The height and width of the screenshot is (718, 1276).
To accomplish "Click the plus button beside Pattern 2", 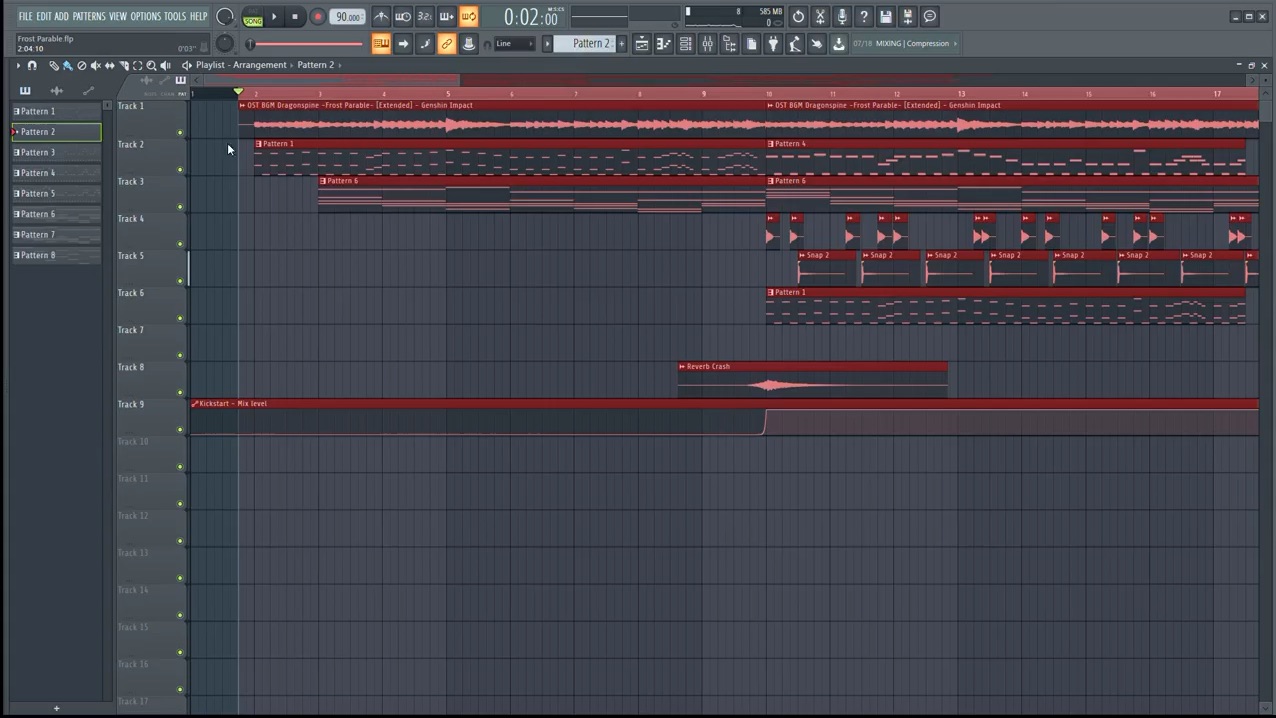I will pos(621,44).
